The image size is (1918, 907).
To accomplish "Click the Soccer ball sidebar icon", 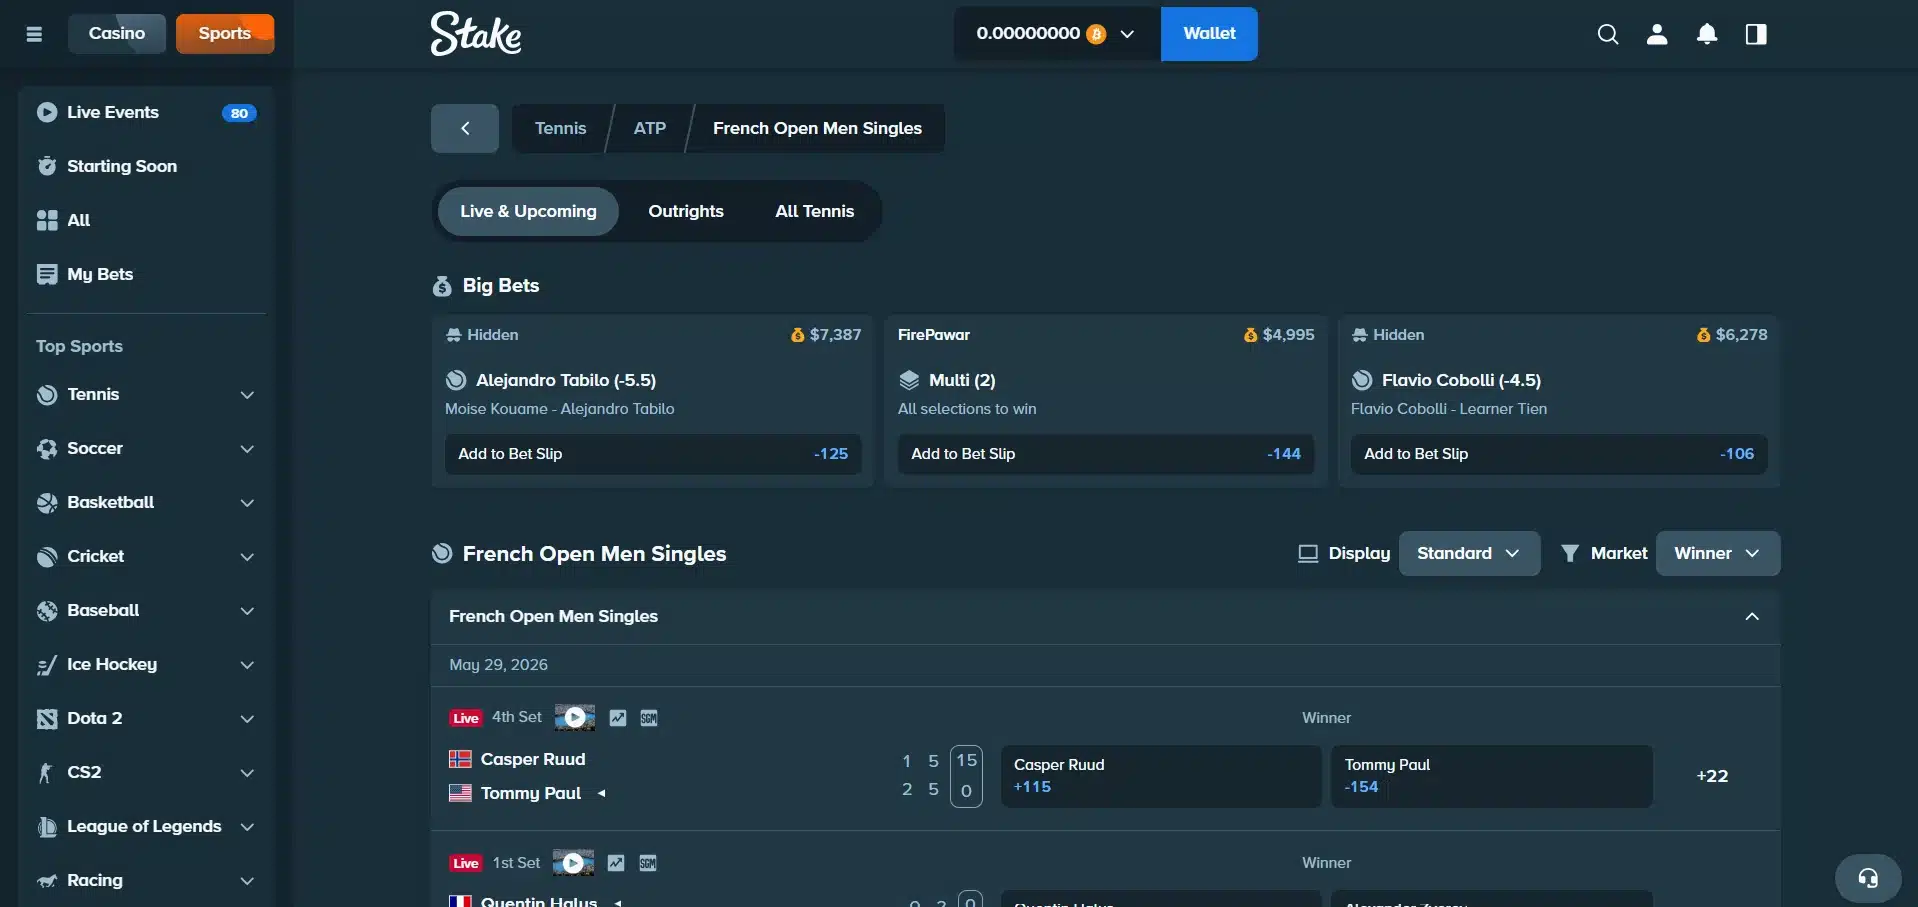I will pos(47,448).
